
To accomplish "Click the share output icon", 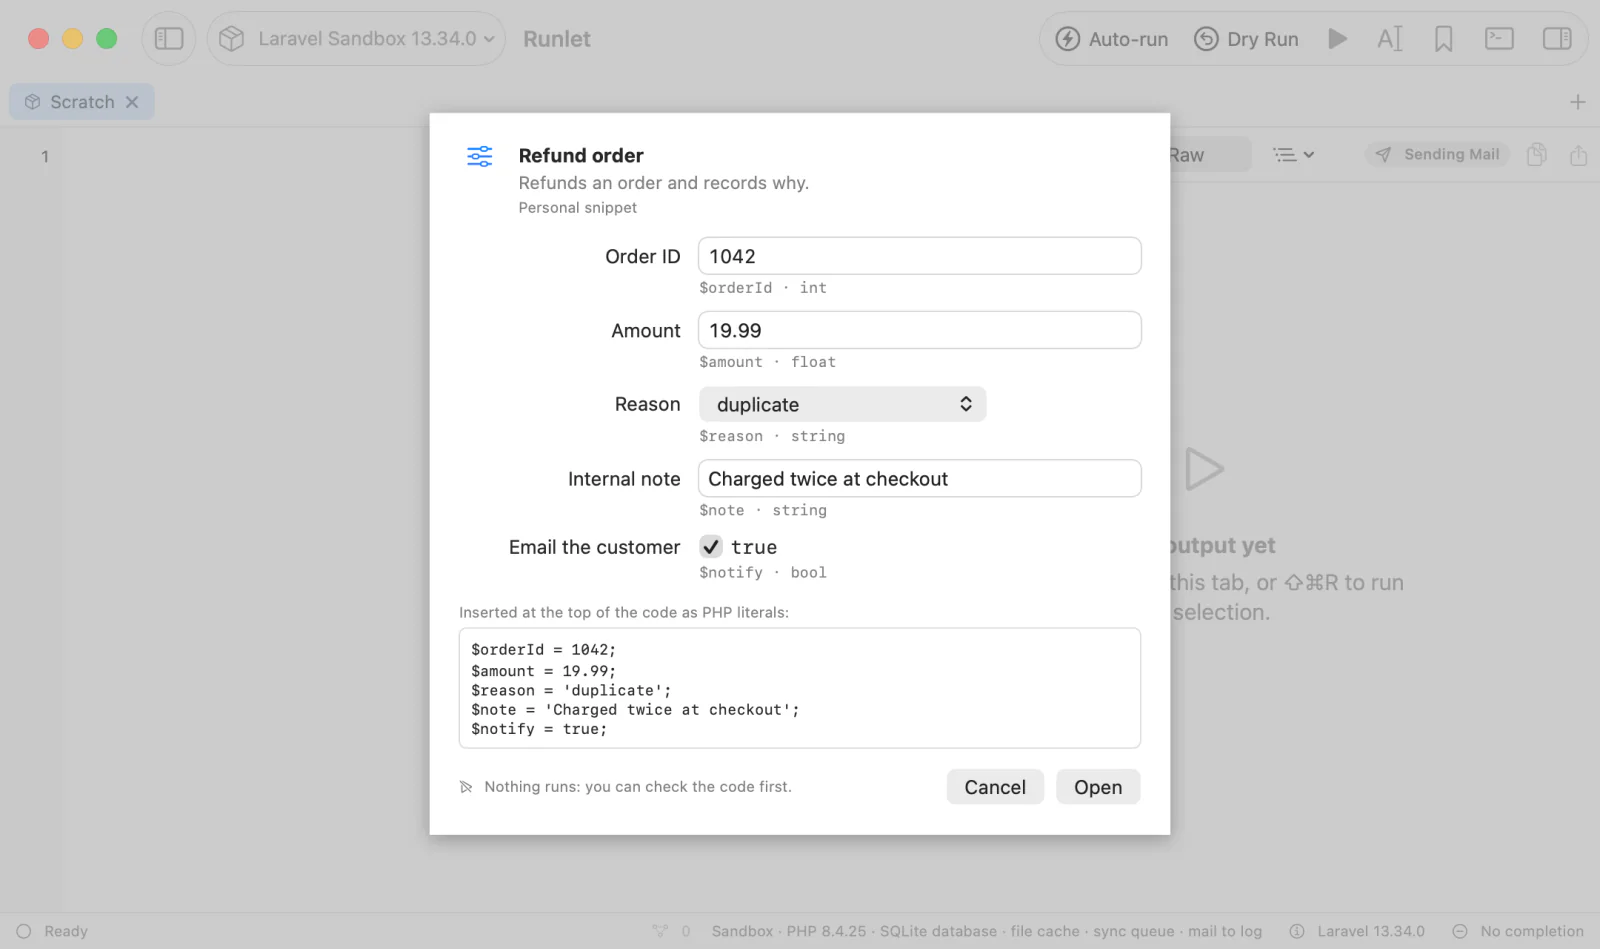I will click(x=1578, y=155).
